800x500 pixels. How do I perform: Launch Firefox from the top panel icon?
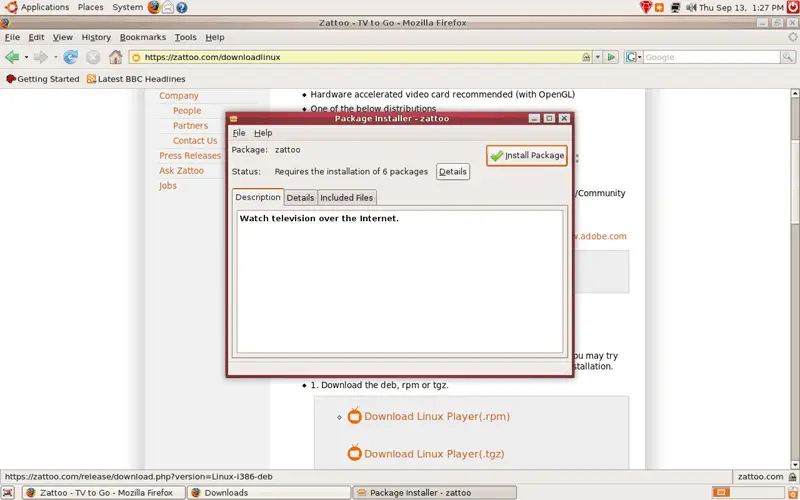tap(154, 7)
